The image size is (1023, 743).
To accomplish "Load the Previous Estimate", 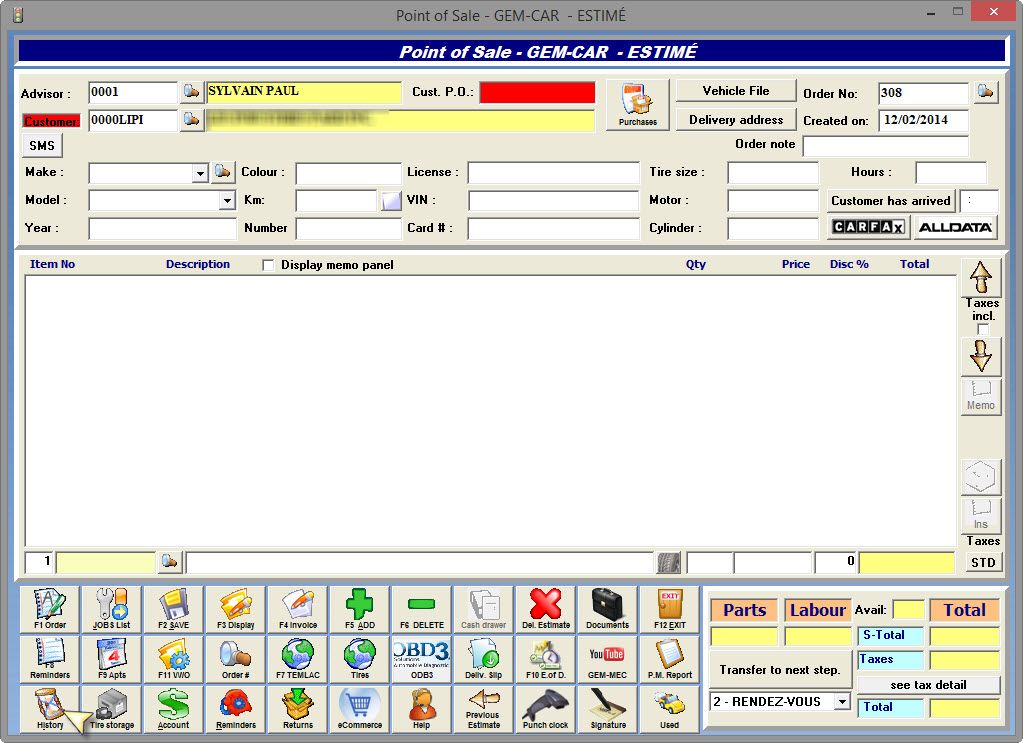I will click(x=483, y=709).
